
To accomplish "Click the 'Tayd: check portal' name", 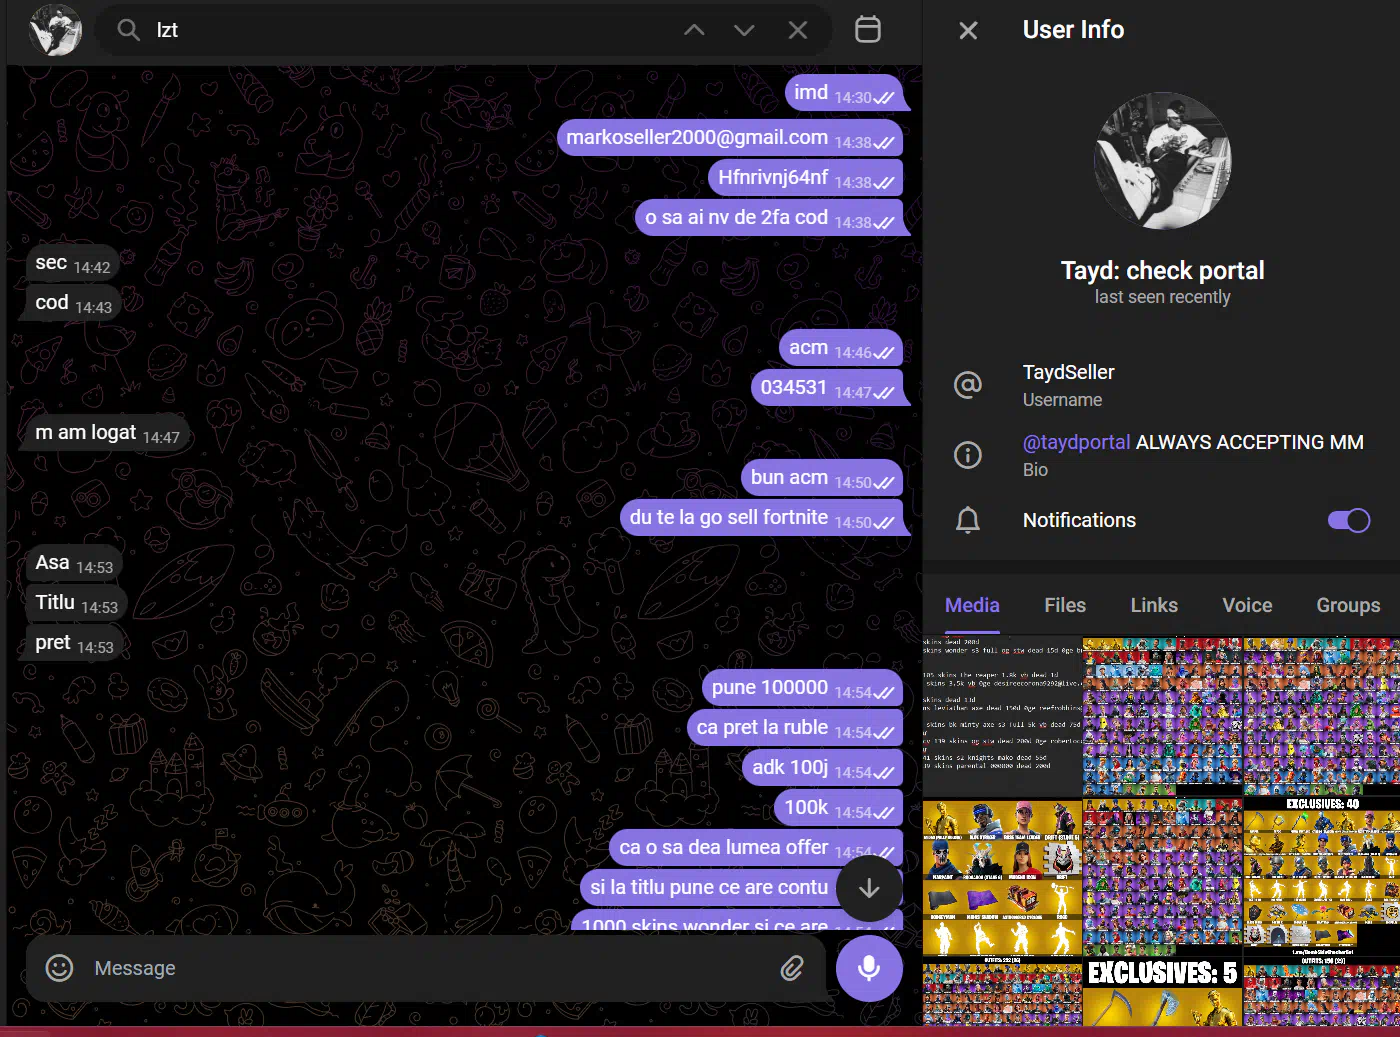I will pos(1162,271).
